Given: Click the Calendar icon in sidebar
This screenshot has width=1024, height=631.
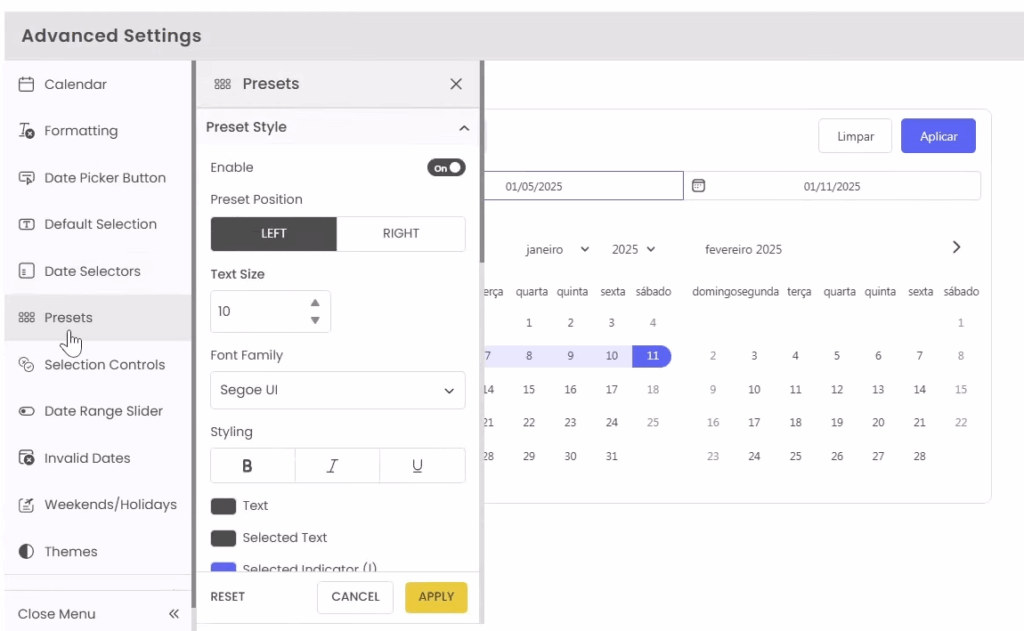Looking at the screenshot, I should pos(26,84).
